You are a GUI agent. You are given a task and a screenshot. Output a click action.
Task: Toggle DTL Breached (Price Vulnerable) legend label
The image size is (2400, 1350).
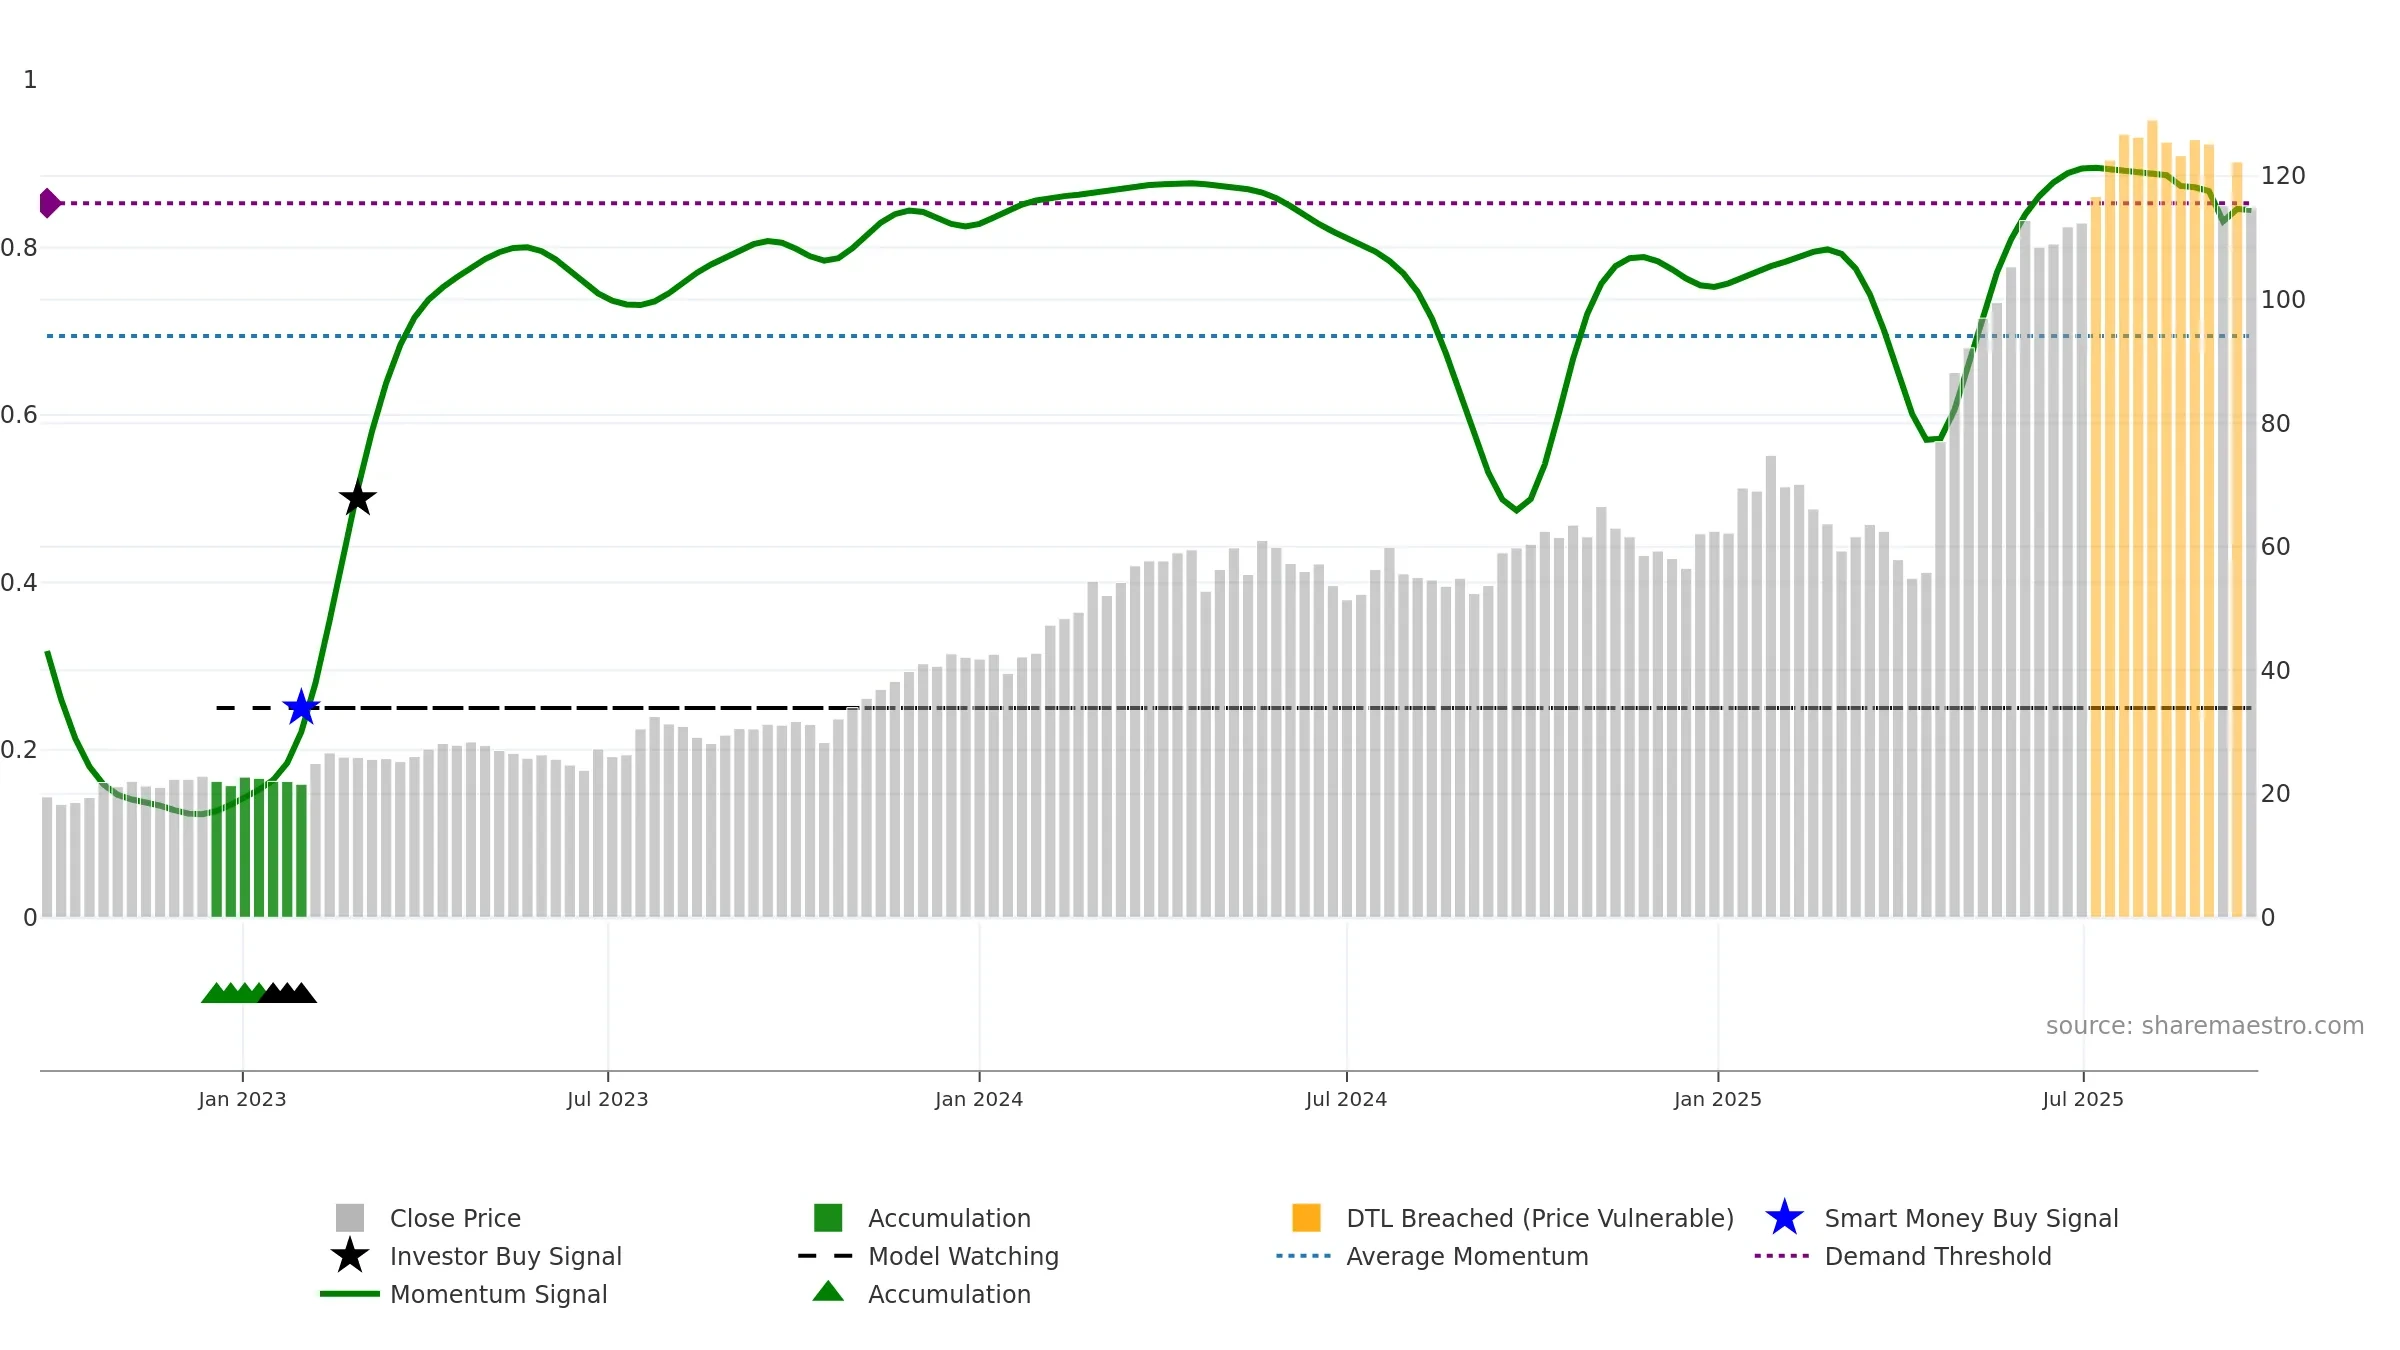(1540, 1218)
